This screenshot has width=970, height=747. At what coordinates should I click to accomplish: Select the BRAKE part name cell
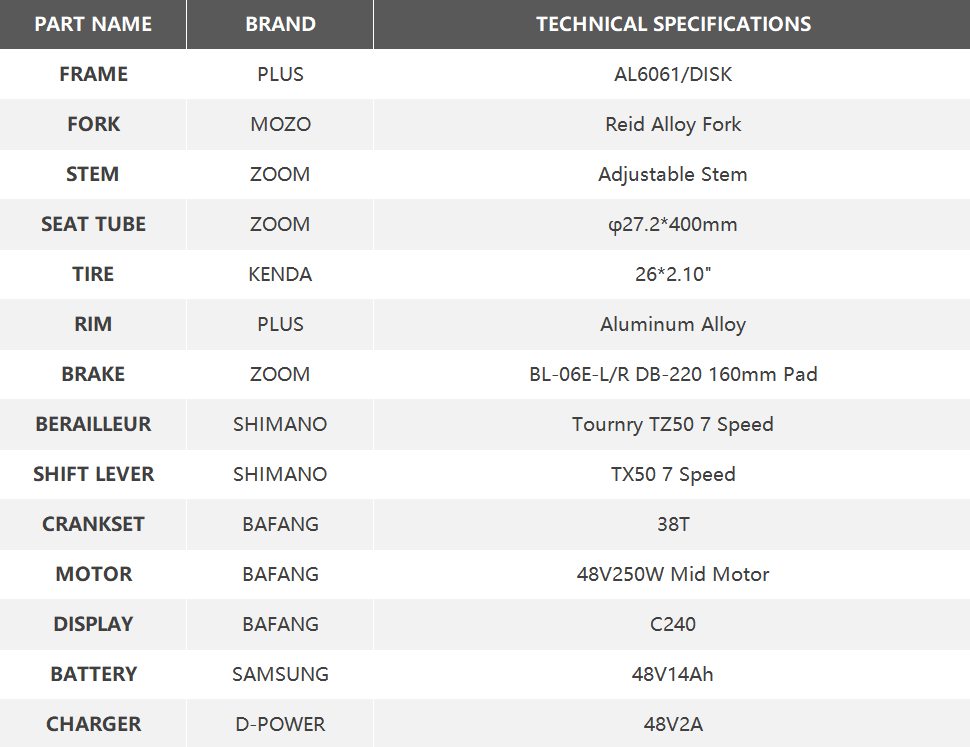pyautogui.click(x=93, y=374)
